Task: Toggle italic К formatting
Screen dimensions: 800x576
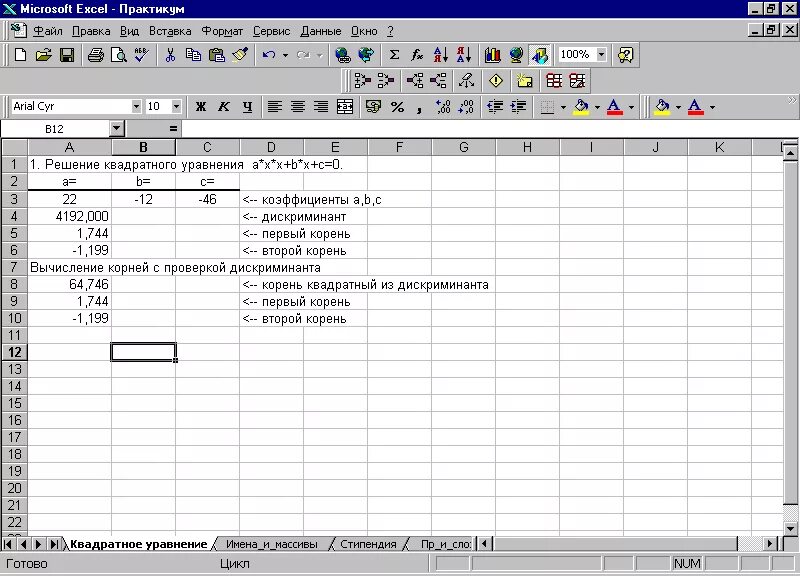Action: [x=223, y=107]
